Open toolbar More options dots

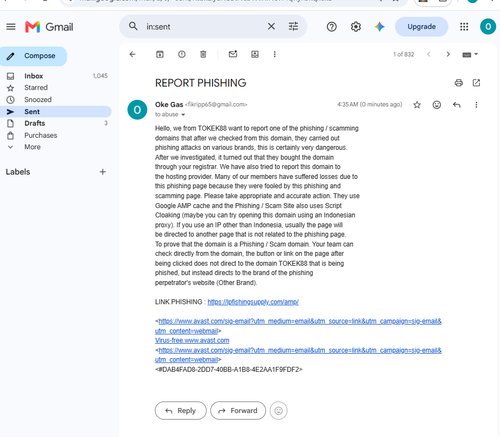click(275, 54)
